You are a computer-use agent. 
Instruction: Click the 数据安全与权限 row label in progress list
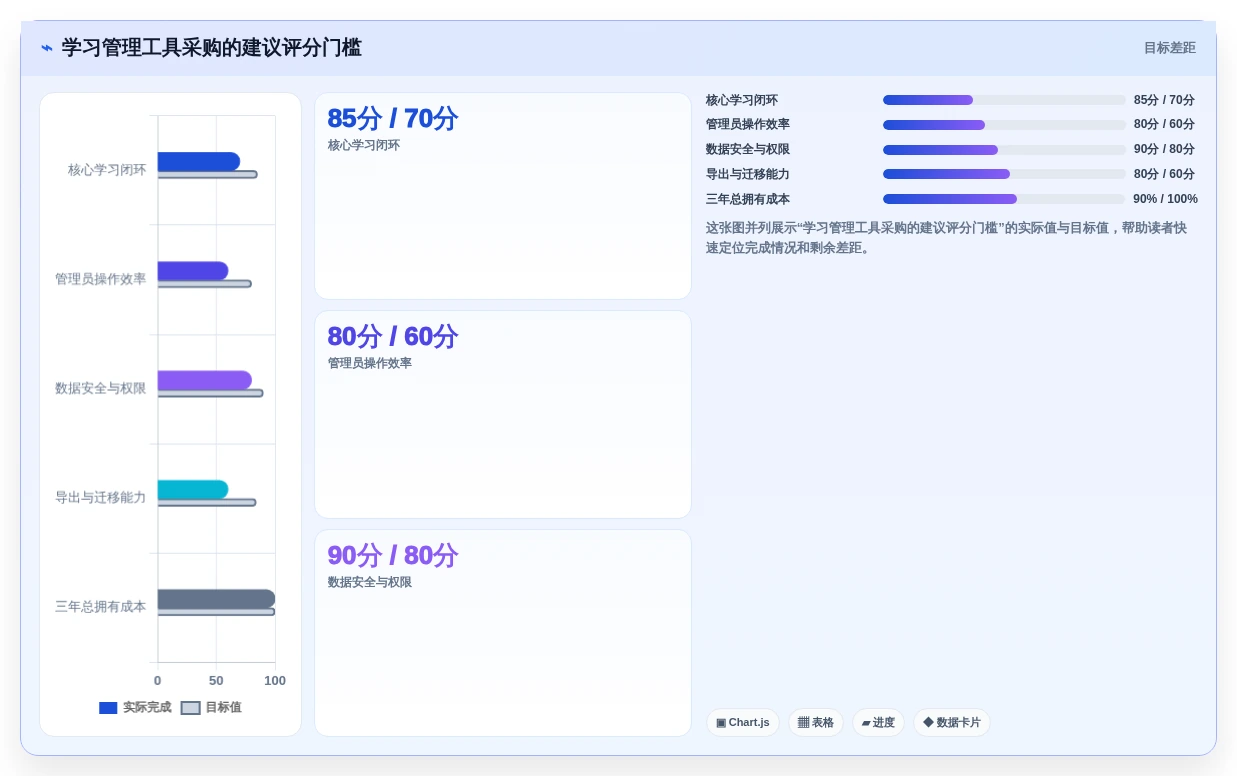[x=748, y=150]
